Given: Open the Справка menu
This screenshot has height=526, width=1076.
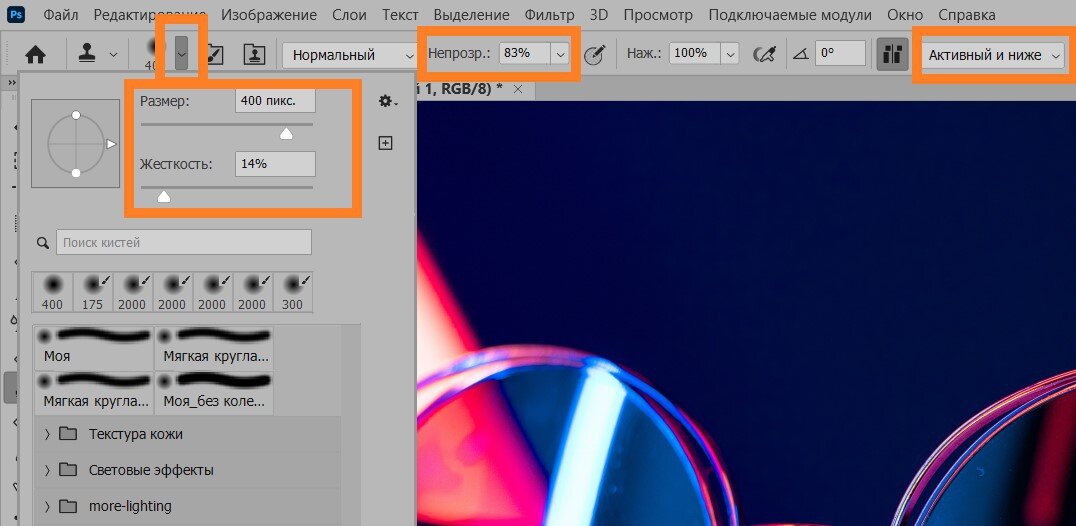Looking at the screenshot, I should coord(966,14).
